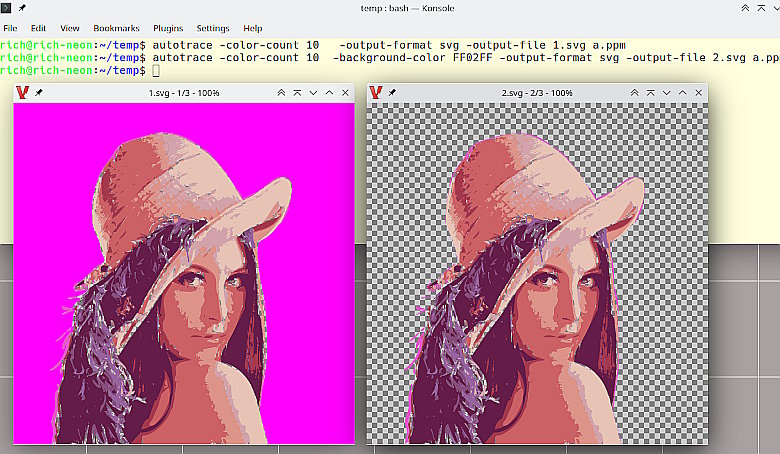This screenshot has height=454, width=780.
Task: Click the '2.svg - 2/3 - 100%' title text
Action: (537, 93)
